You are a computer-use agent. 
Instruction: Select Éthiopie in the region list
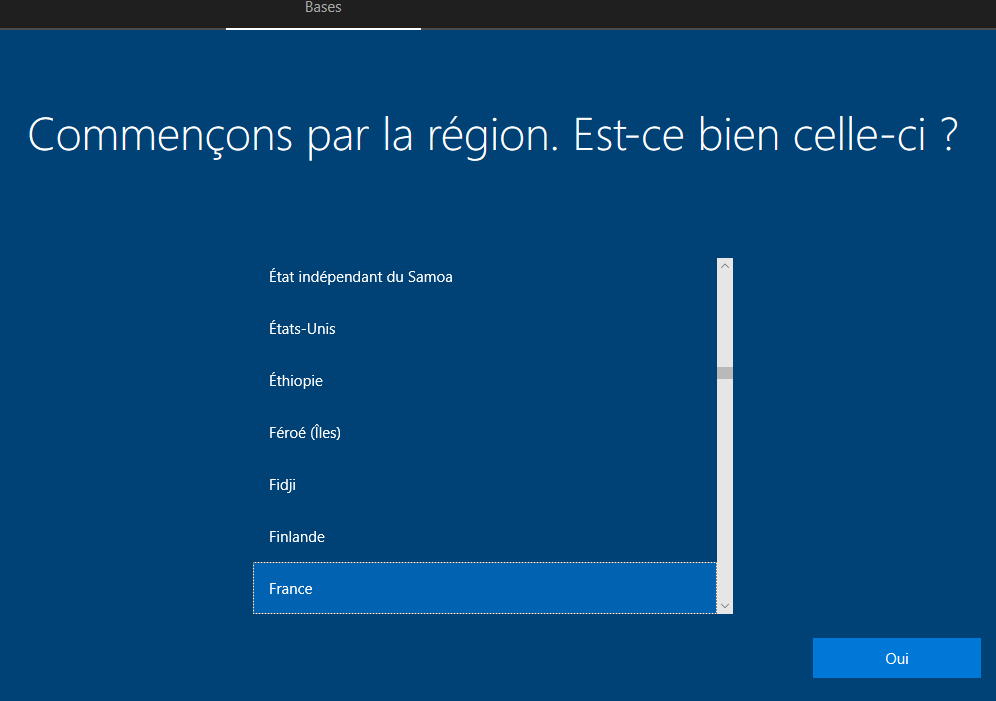(x=296, y=381)
